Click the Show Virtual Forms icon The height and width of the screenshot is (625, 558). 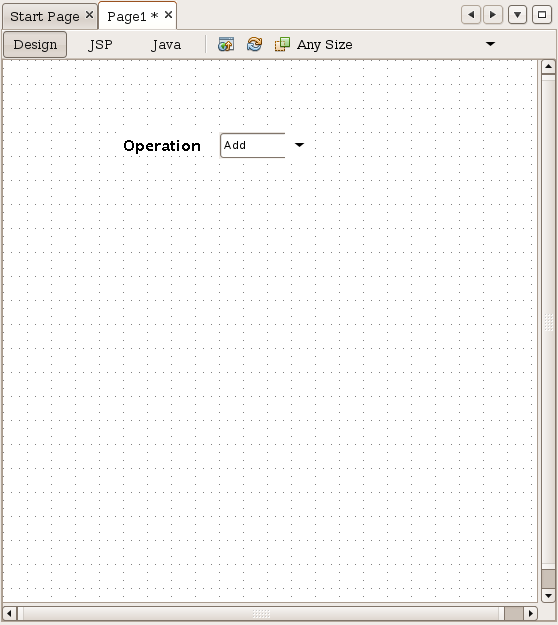tap(282, 44)
